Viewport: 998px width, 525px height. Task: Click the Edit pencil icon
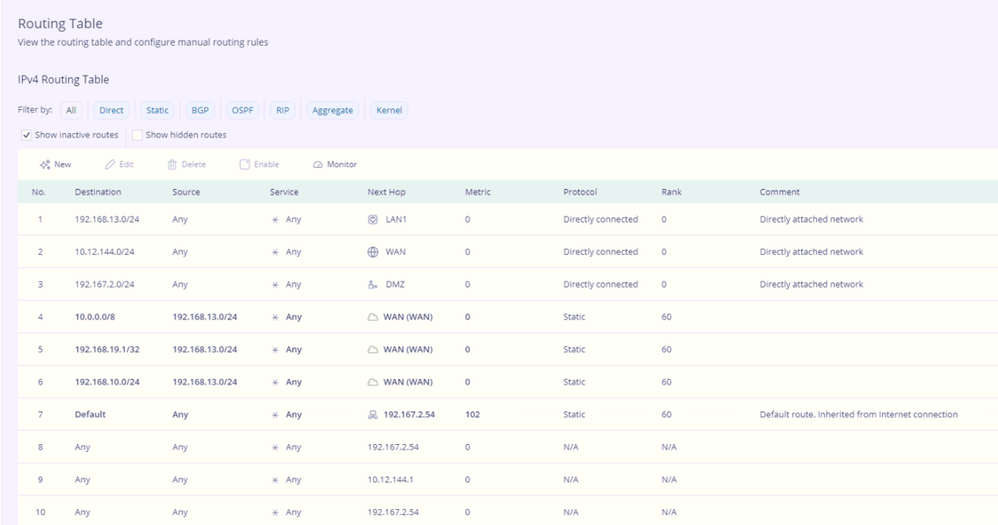tap(110, 164)
